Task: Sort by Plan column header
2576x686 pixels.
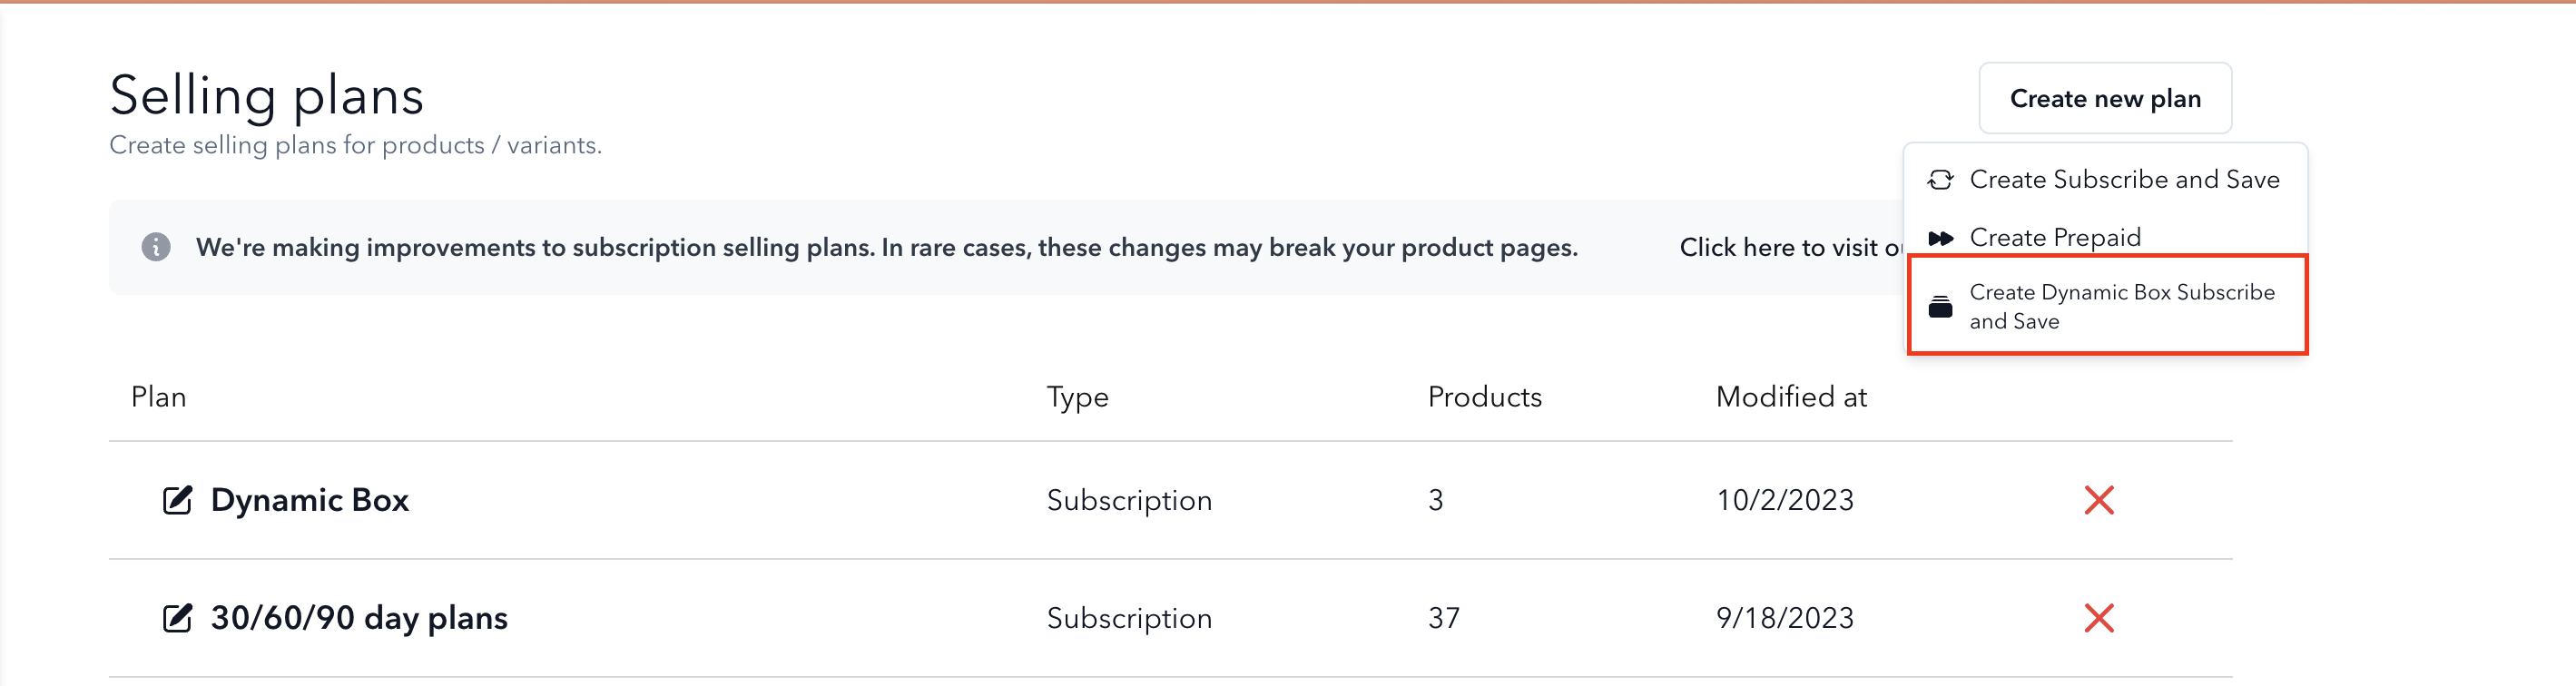Action: (x=159, y=397)
